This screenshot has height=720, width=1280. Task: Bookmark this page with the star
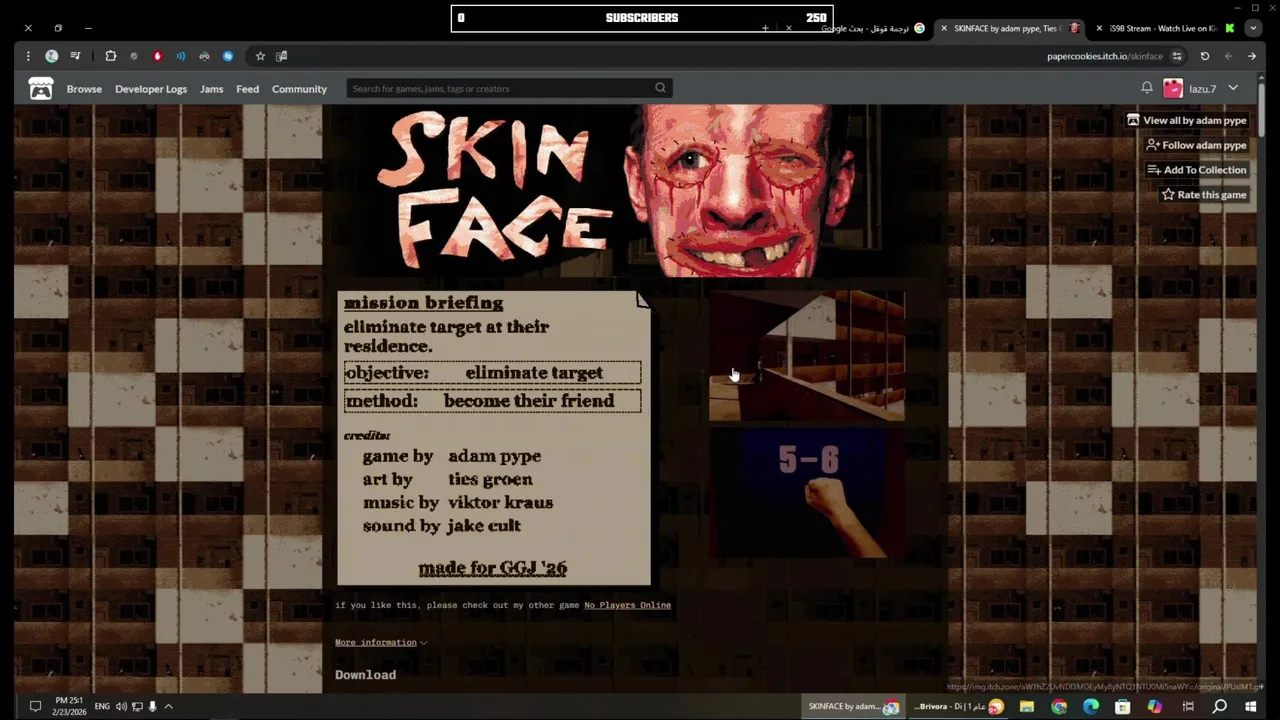(260, 56)
